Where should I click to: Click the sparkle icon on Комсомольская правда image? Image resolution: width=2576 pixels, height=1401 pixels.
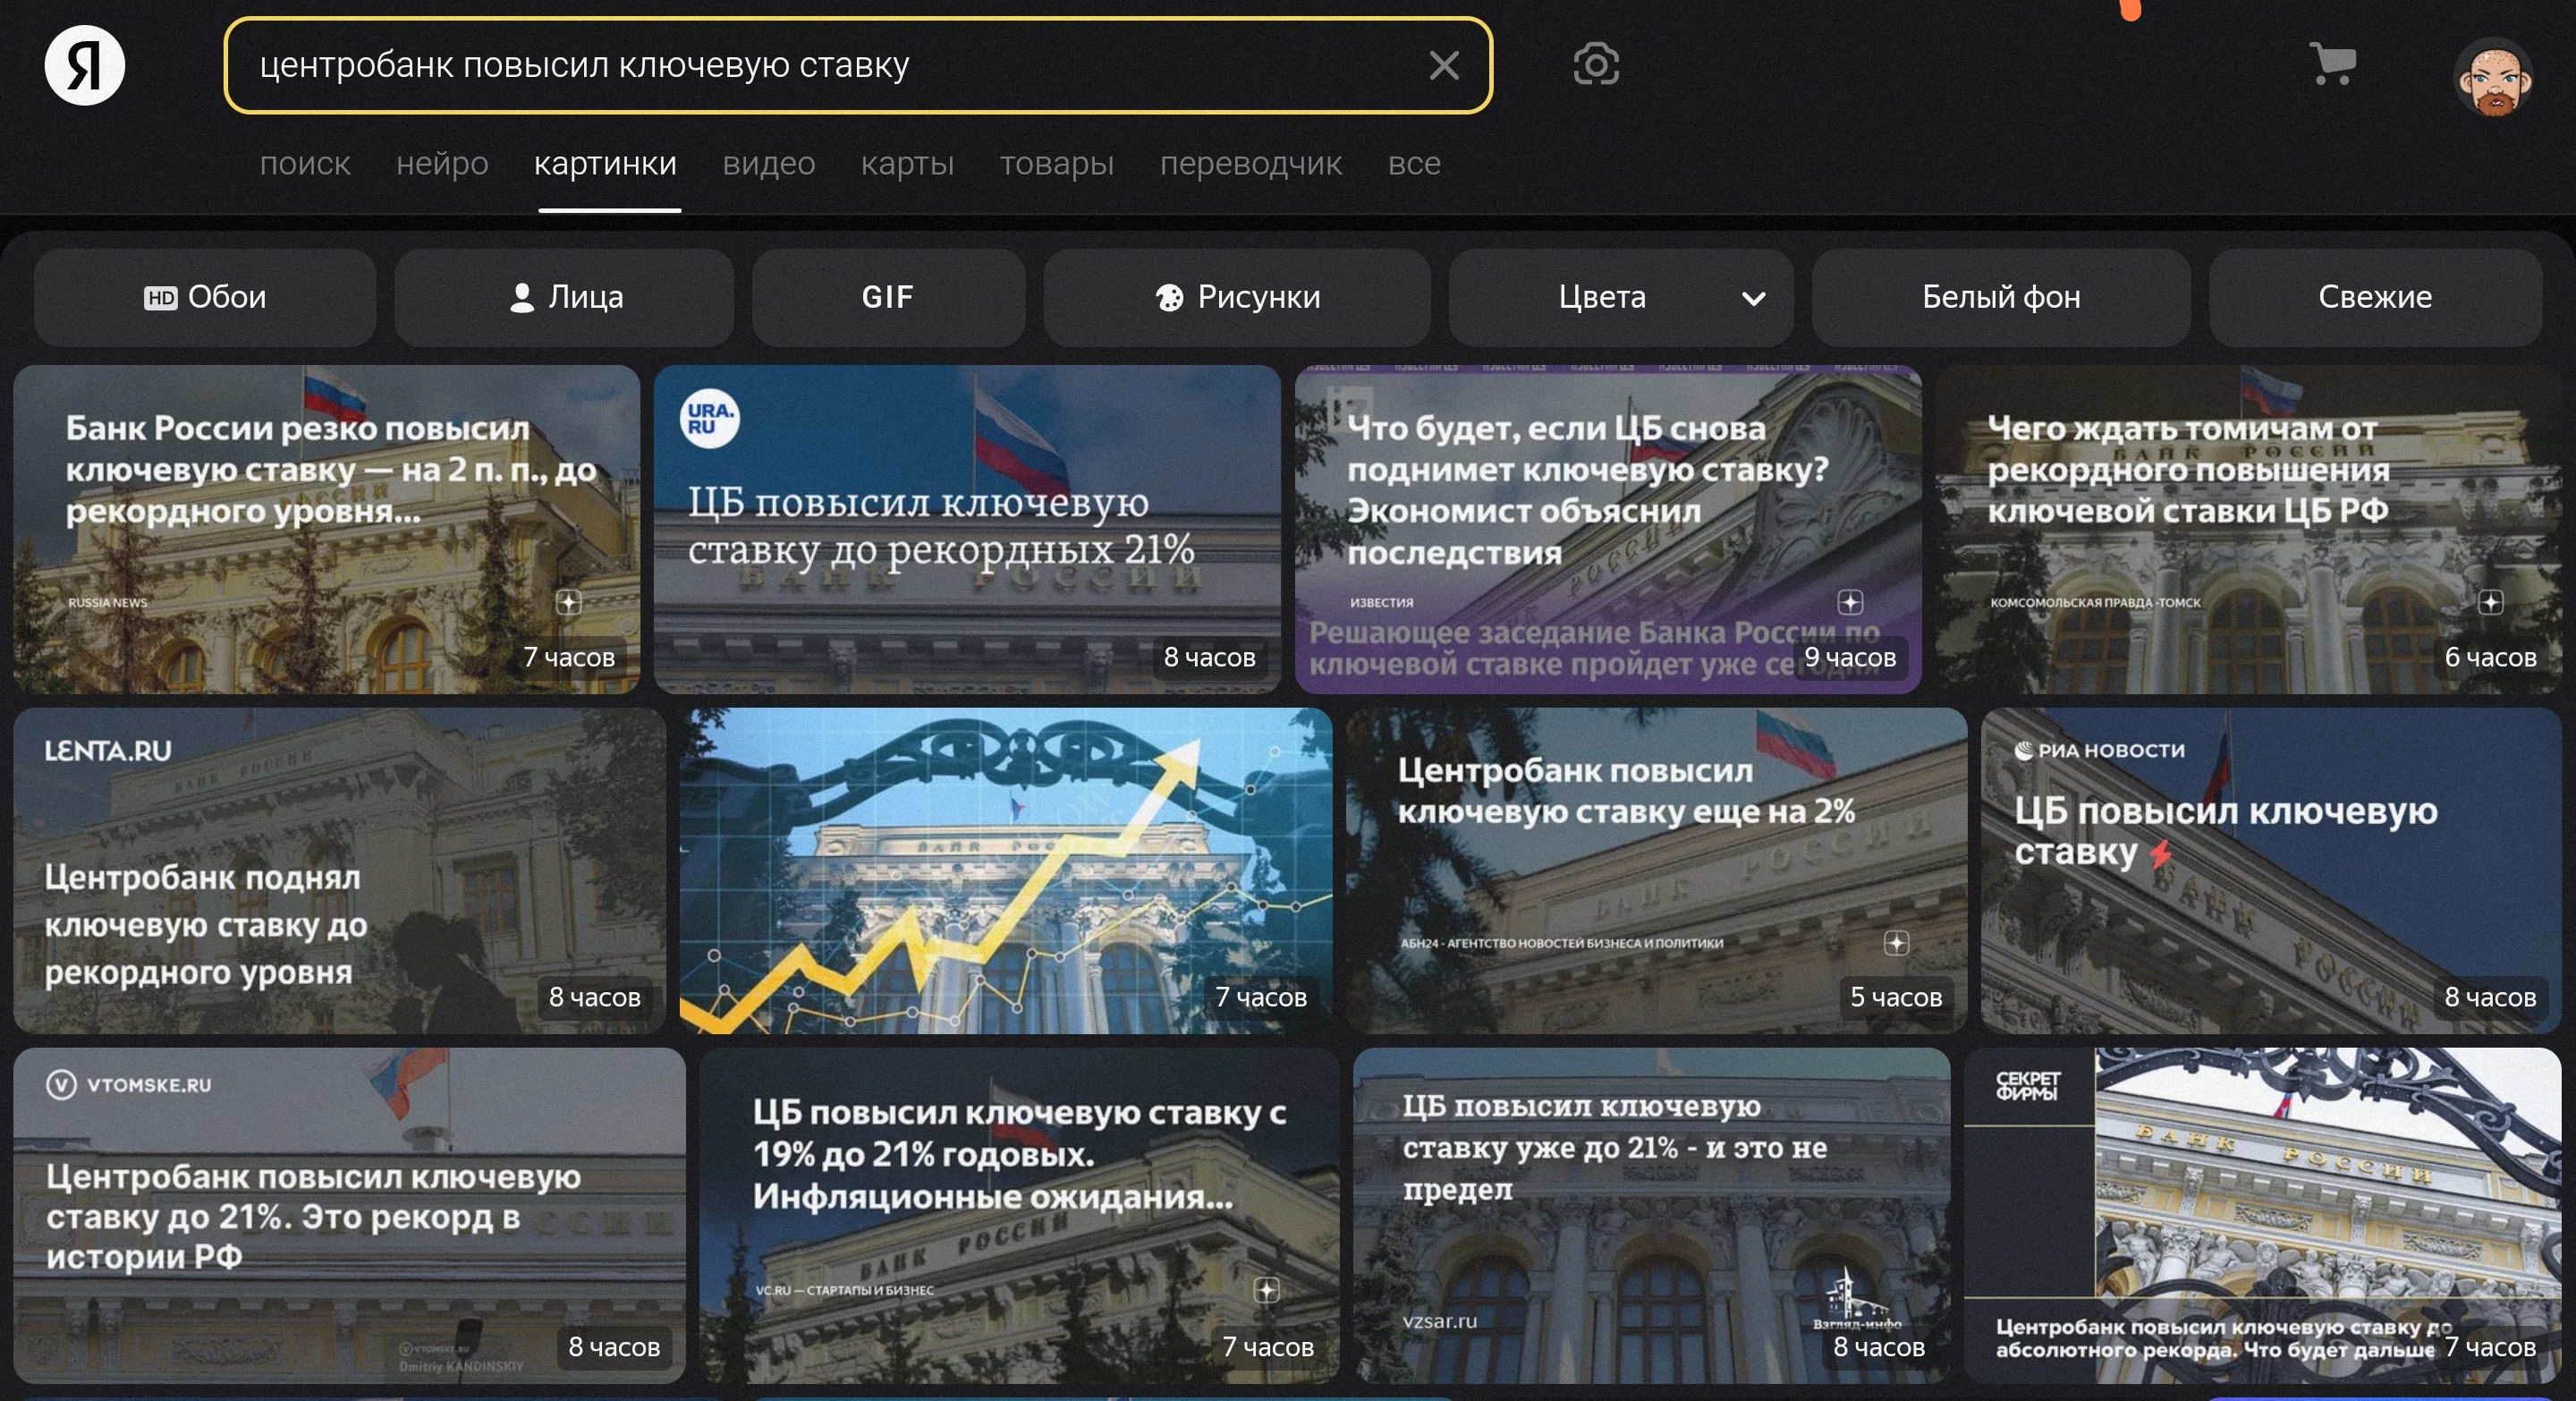[x=2491, y=602]
